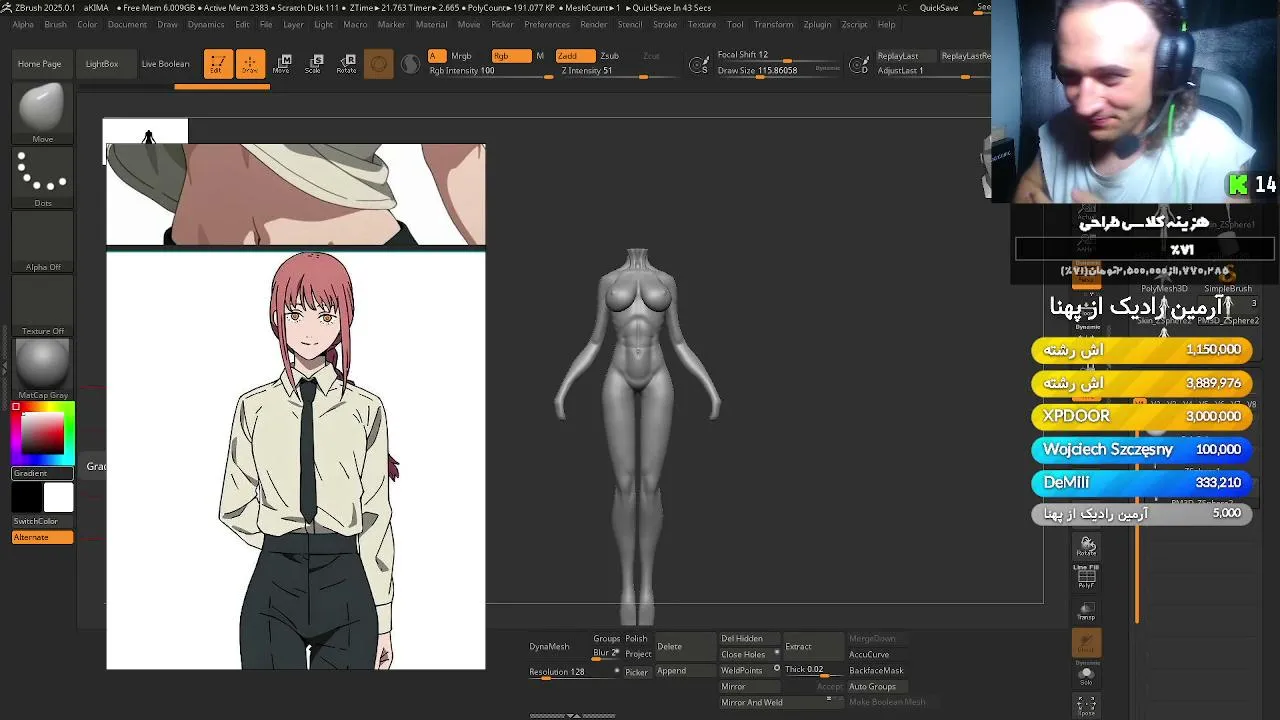The height and width of the screenshot is (720, 1280).
Task: Toggle the BackfaceMask option
Action: pyautogui.click(x=876, y=671)
